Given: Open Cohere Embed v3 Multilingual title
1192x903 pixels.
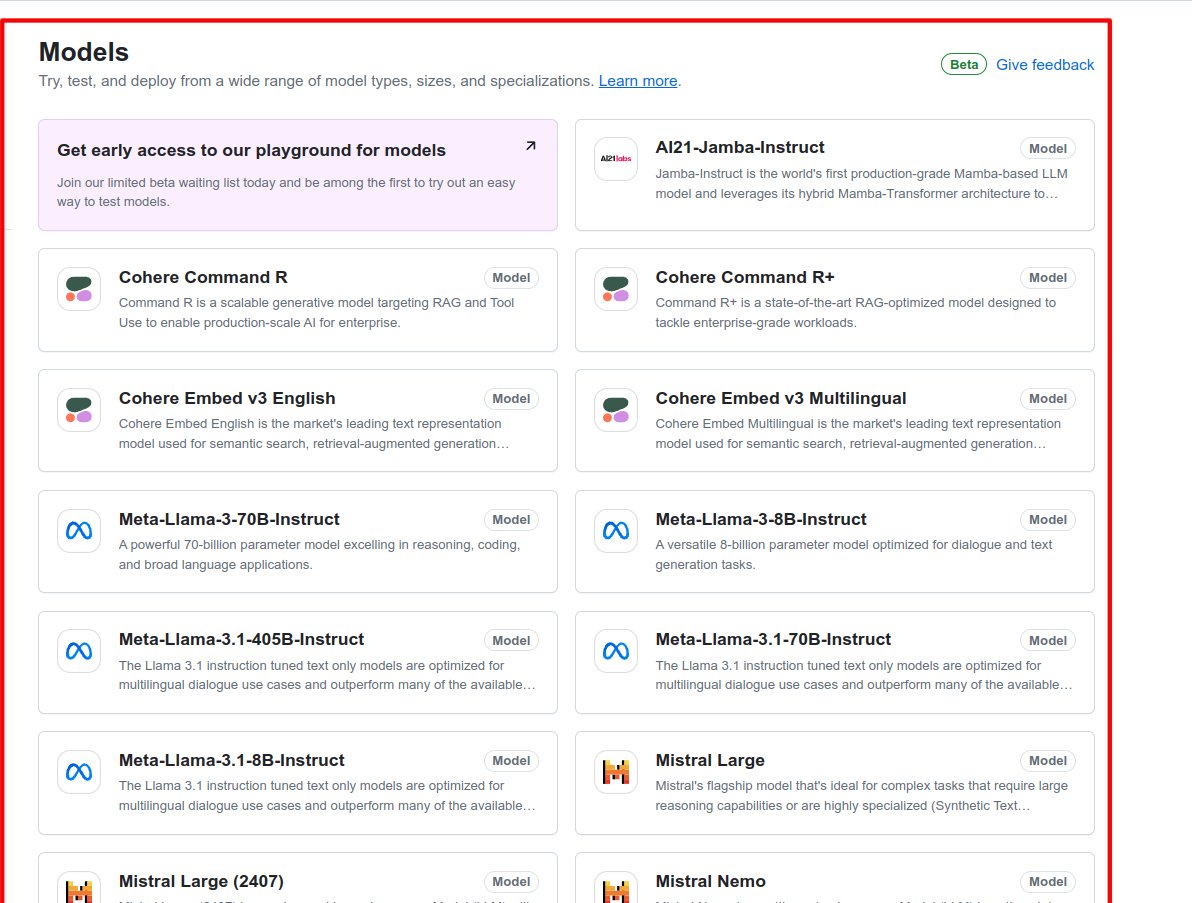Looking at the screenshot, I should [781, 398].
